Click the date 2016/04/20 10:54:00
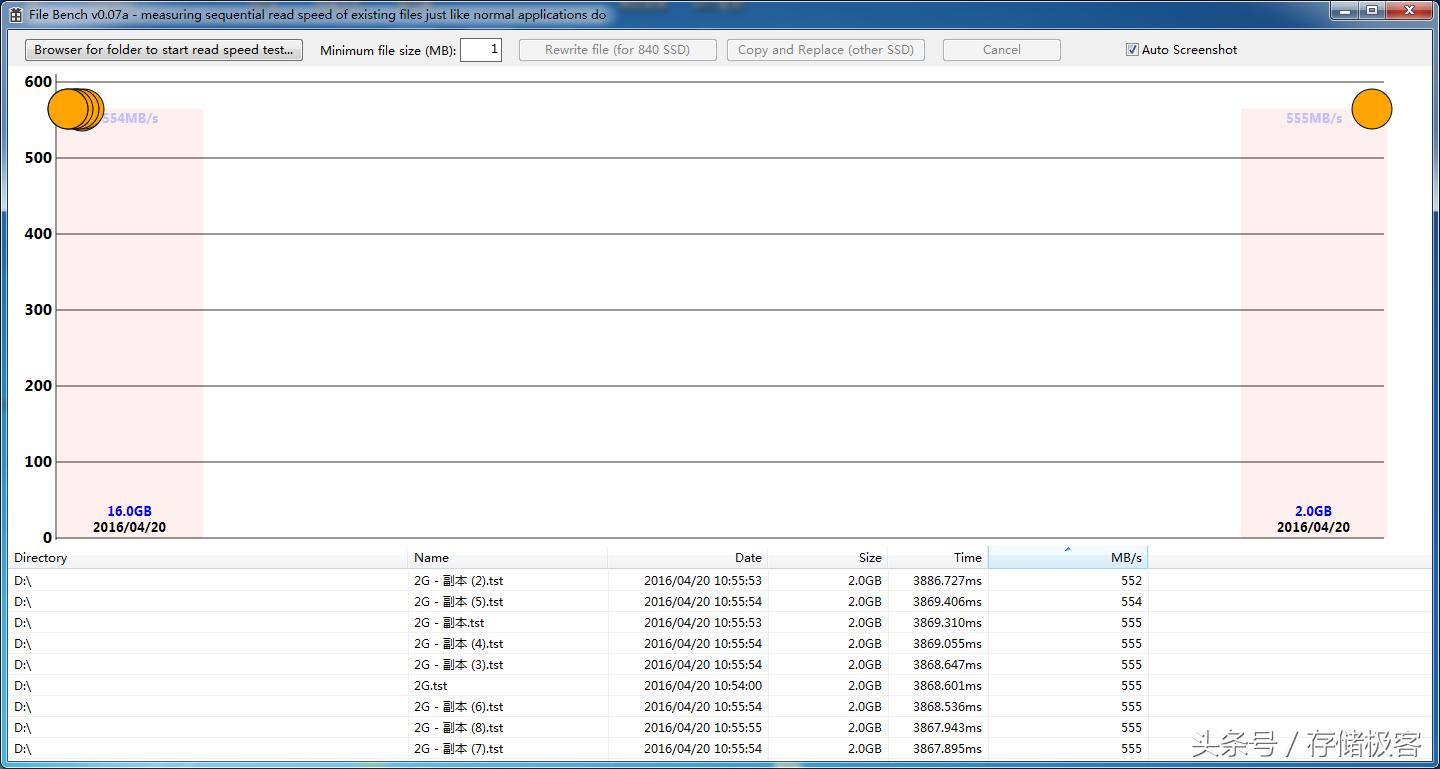Screen dimensions: 1440x769 pos(703,686)
